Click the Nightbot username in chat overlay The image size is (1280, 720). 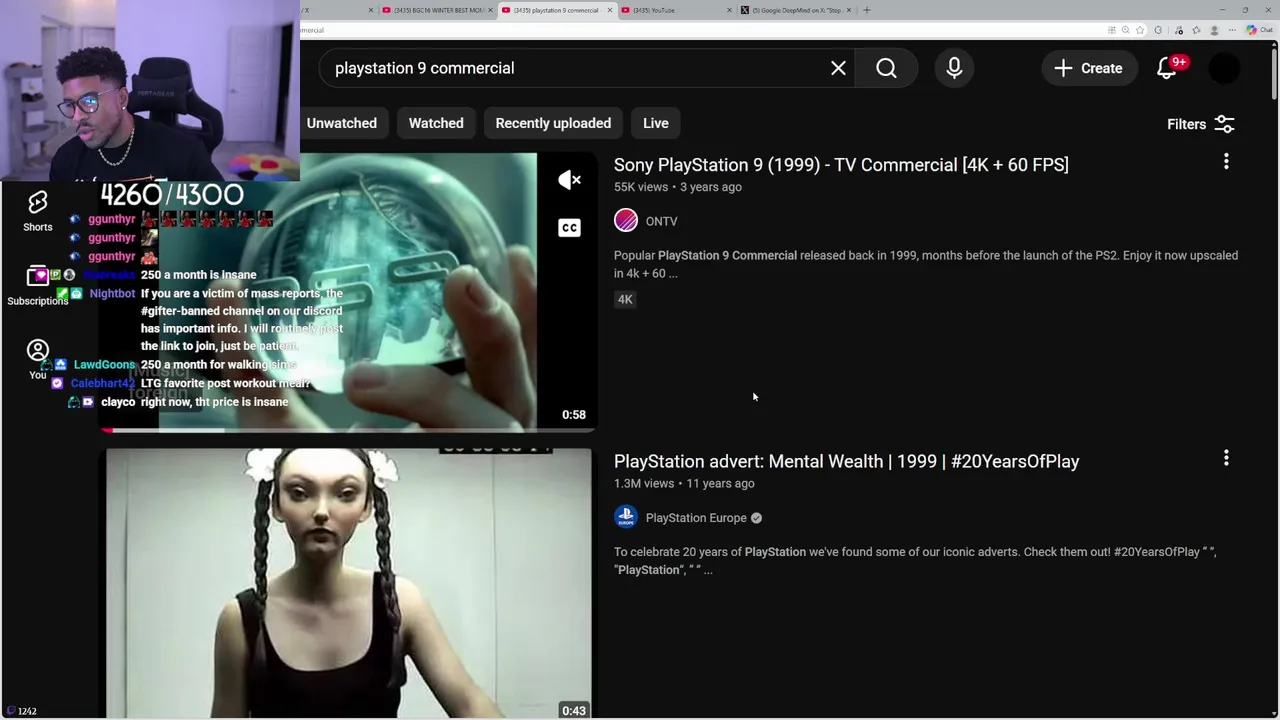pos(112,293)
